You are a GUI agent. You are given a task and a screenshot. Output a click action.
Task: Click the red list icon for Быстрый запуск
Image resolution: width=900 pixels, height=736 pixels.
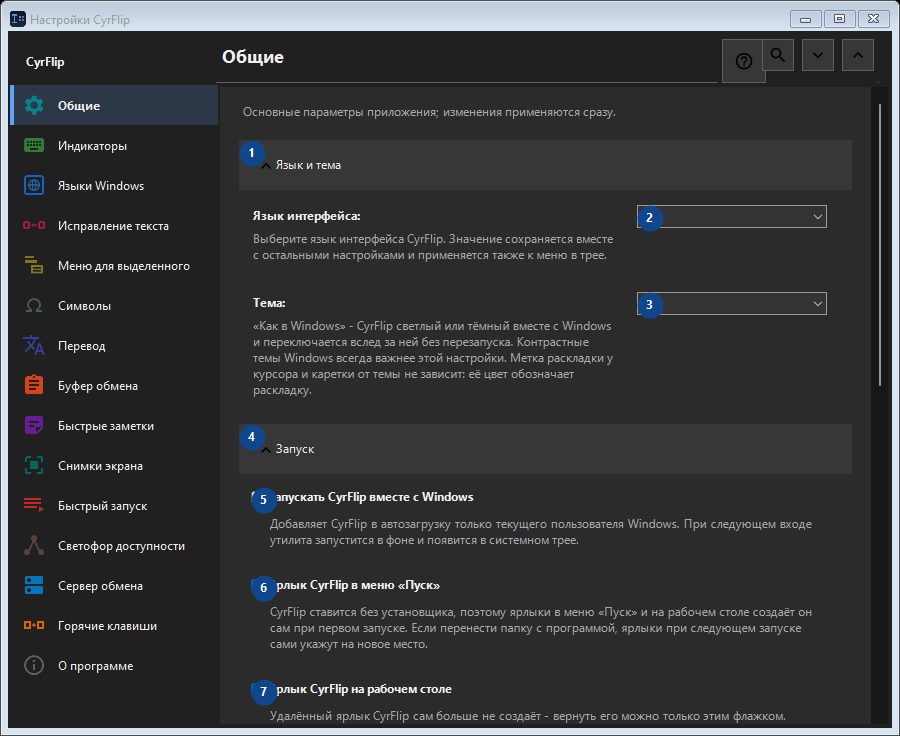coord(34,505)
